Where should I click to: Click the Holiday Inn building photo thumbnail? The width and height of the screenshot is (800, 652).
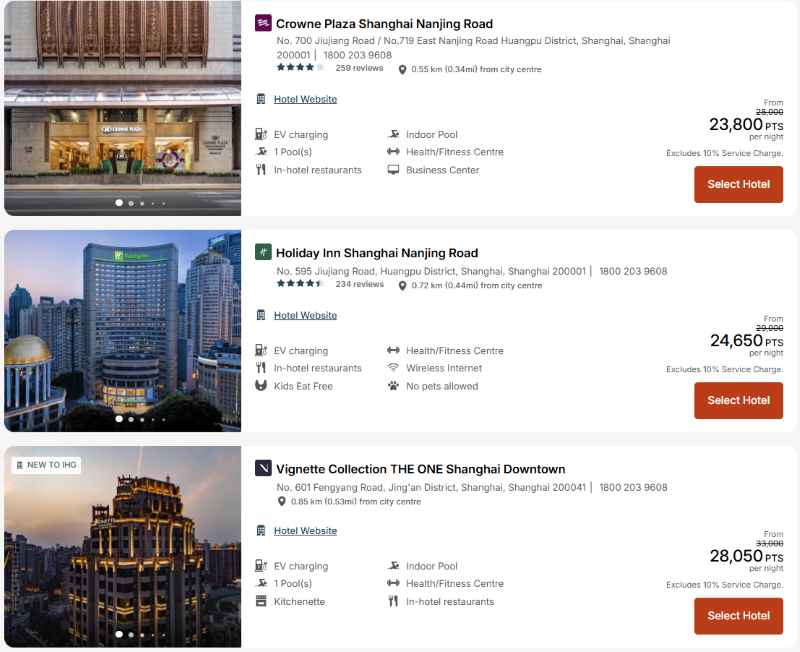pos(122,331)
